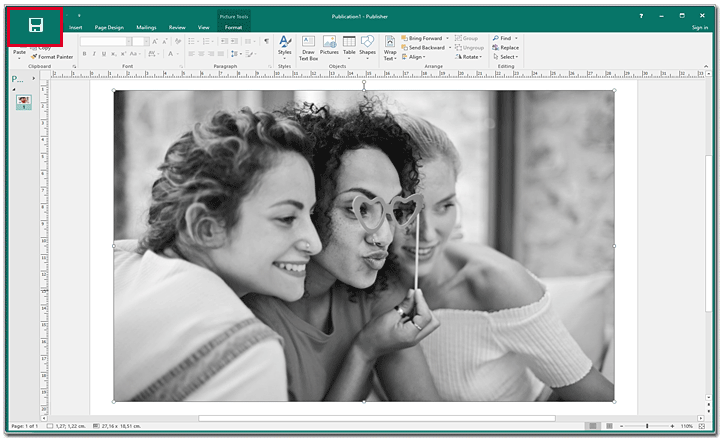Click the horizontal scrollbar
The height and width of the screenshot is (438, 720).
(377, 418)
